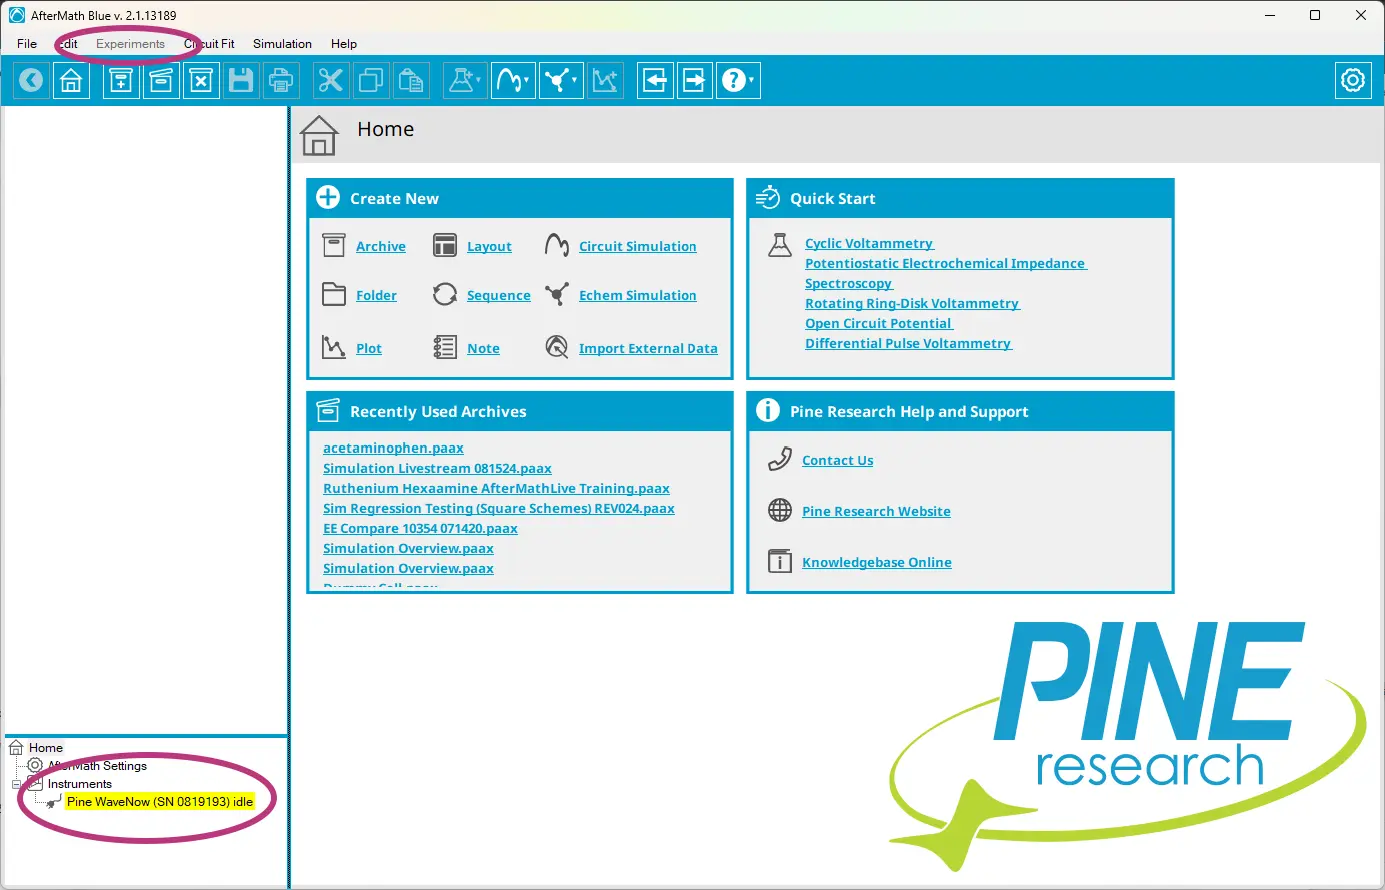The height and width of the screenshot is (890, 1385).
Task: Open the File menu
Action: (x=27, y=44)
